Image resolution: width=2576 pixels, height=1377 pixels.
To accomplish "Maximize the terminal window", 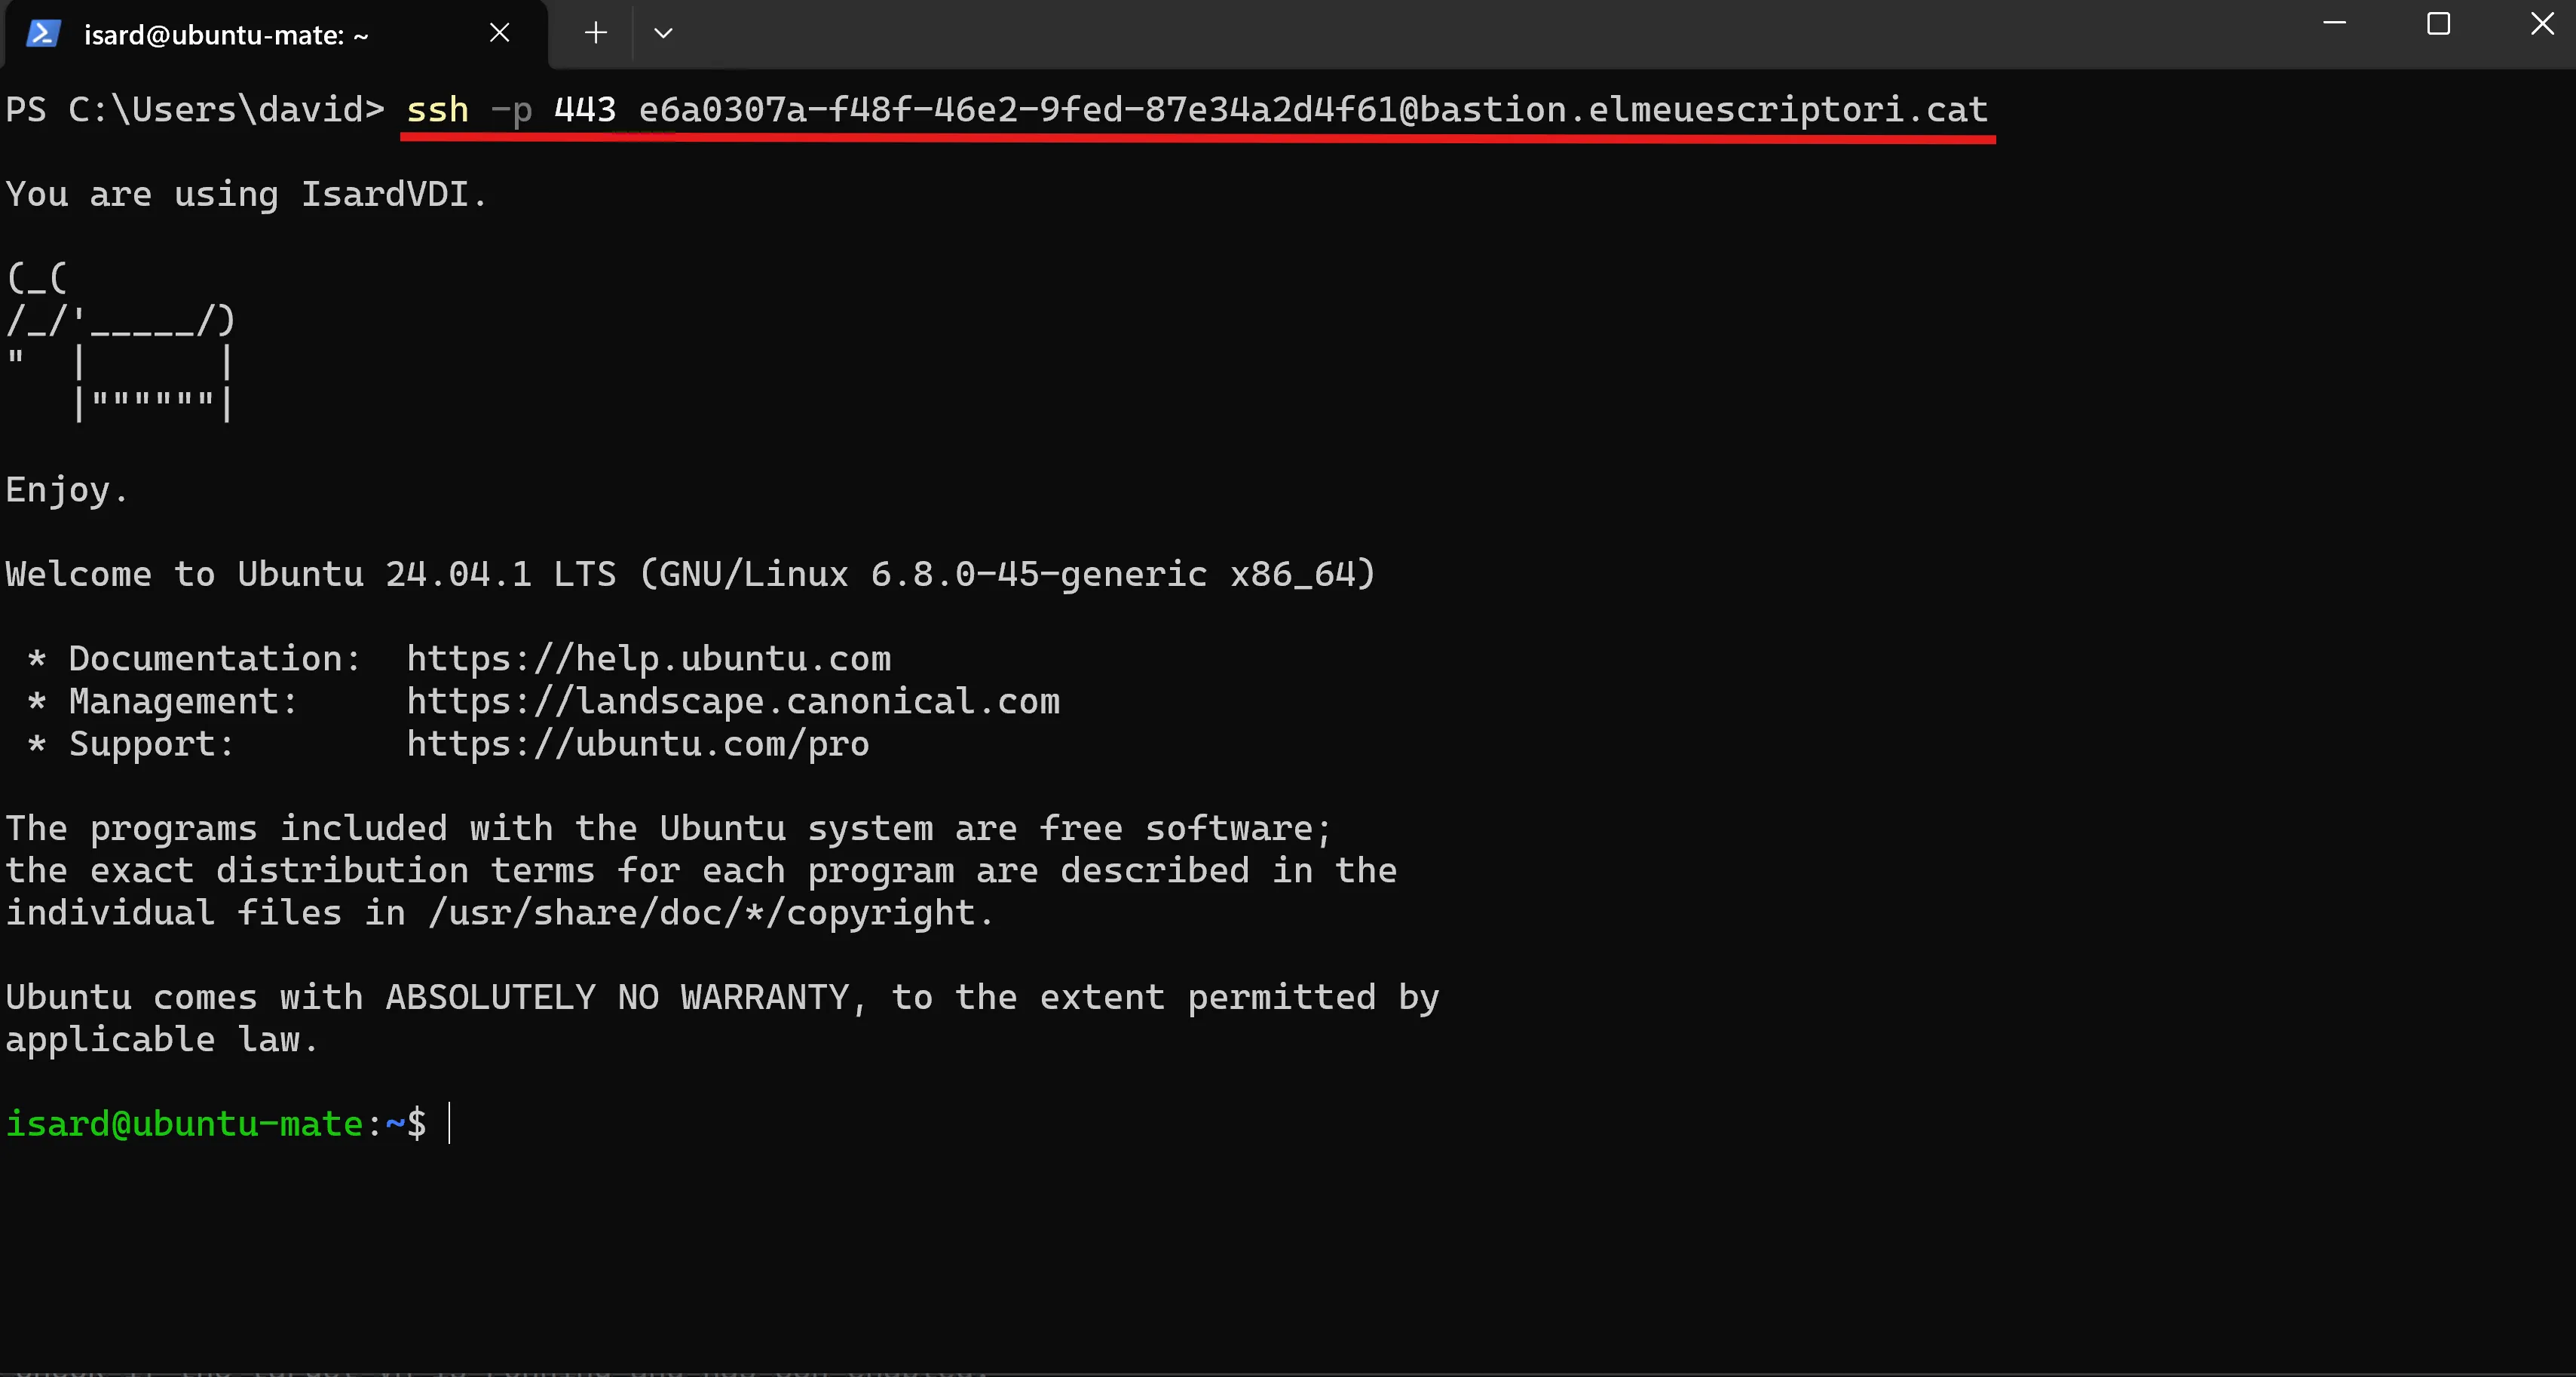I will (x=2439, y=23).
